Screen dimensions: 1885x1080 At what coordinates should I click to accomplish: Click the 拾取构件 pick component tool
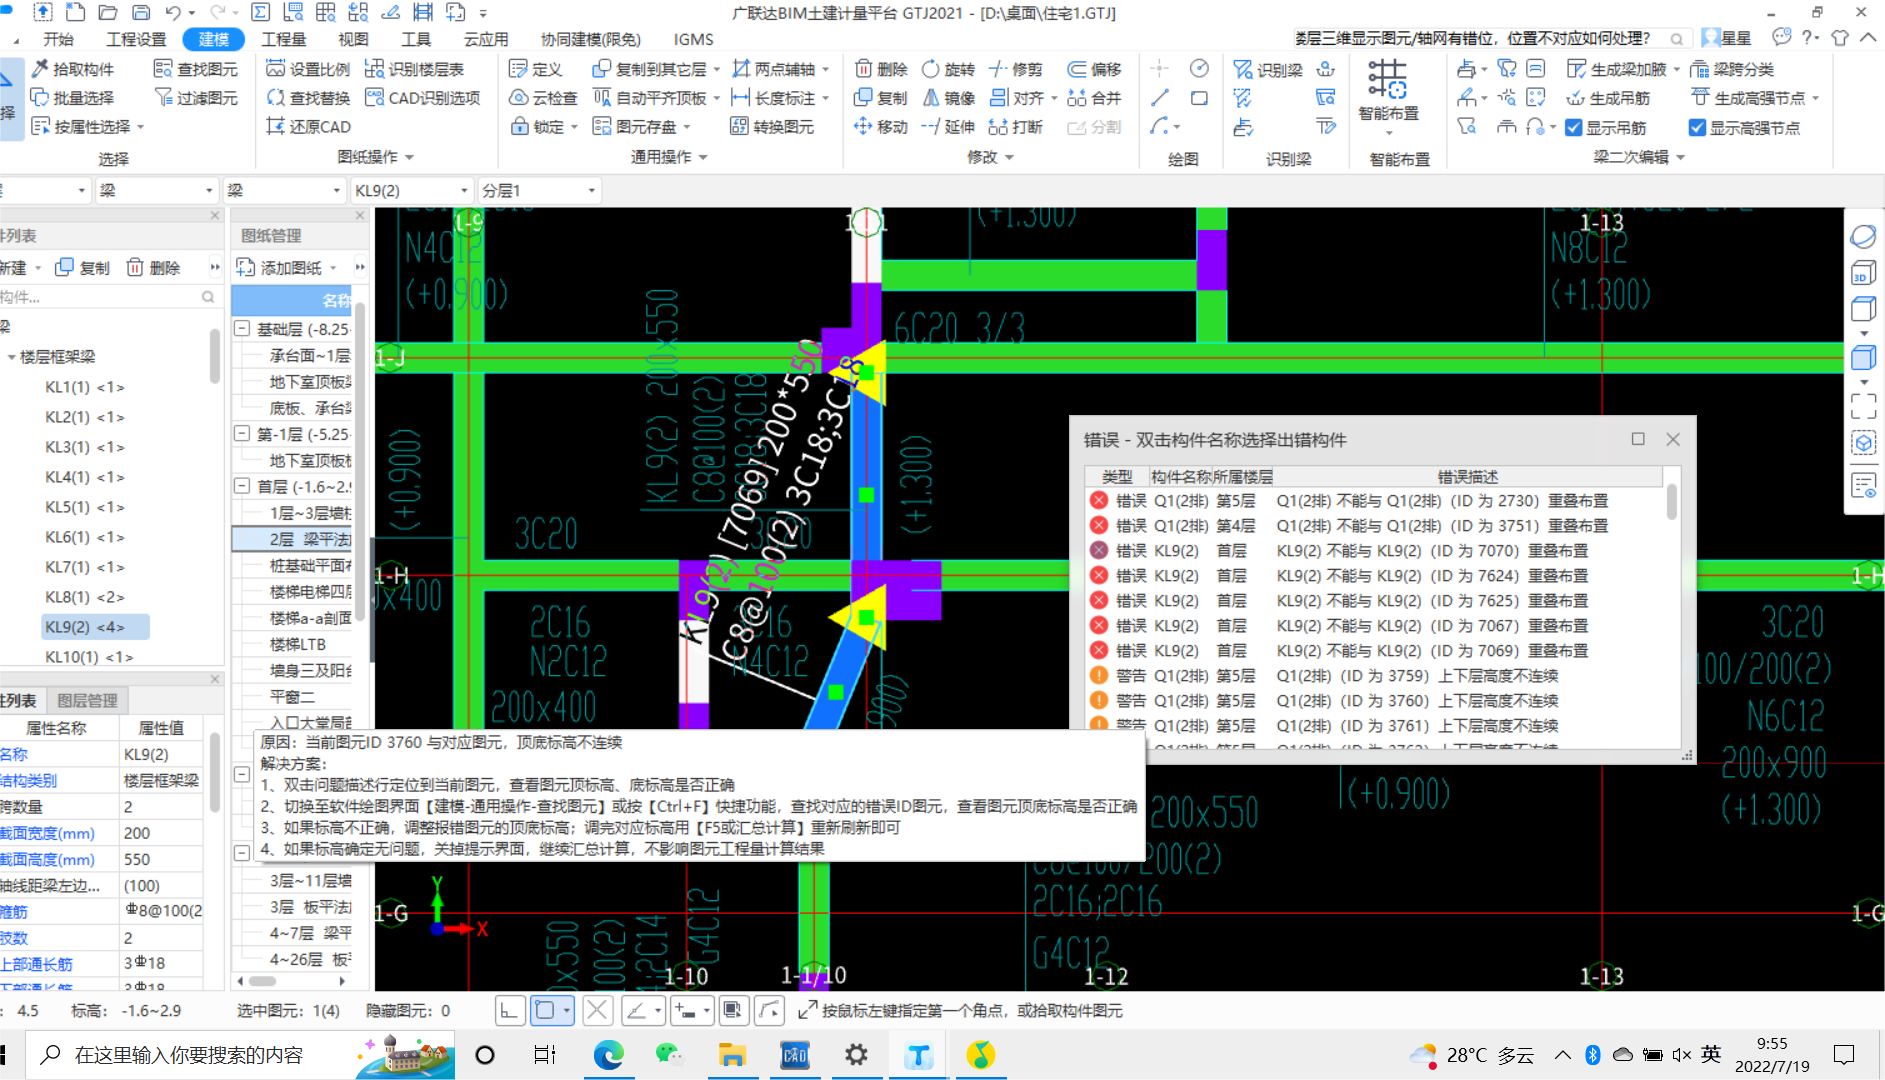pos(73,69)
